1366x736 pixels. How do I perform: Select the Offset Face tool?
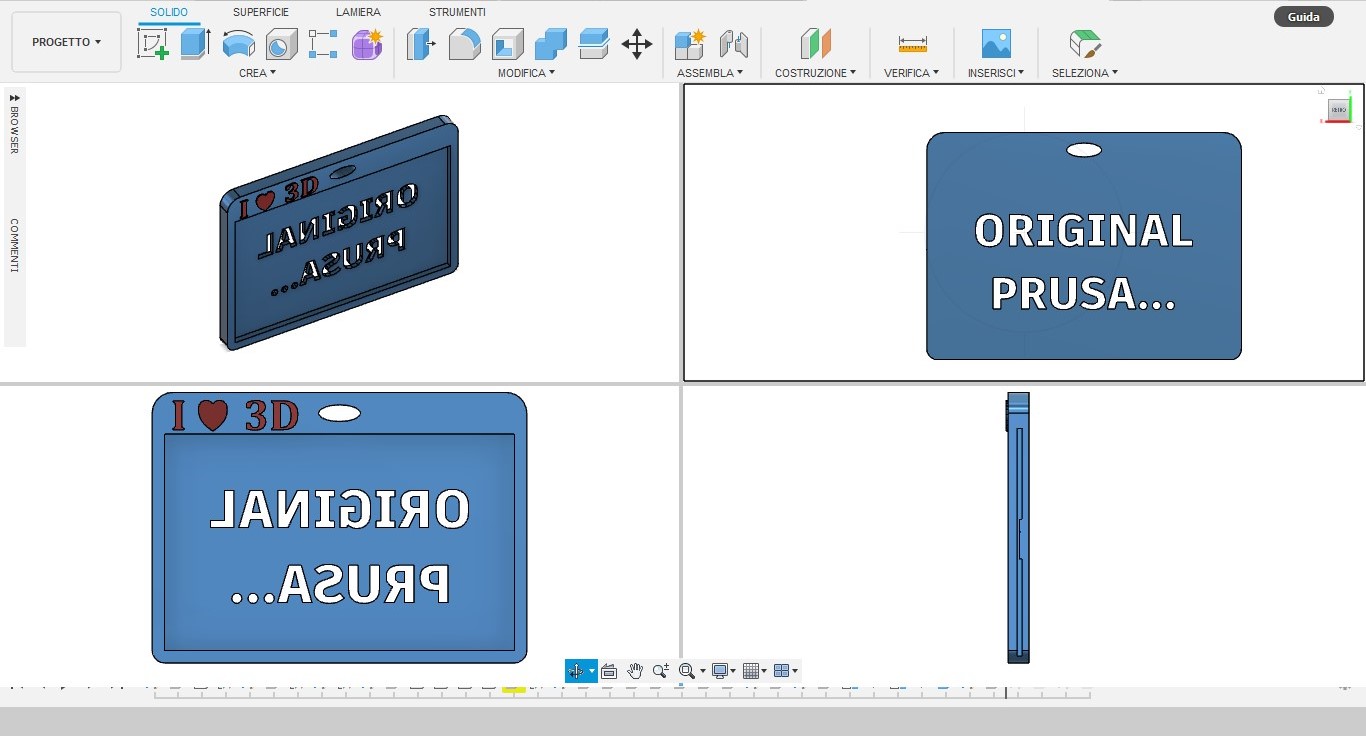594,44
